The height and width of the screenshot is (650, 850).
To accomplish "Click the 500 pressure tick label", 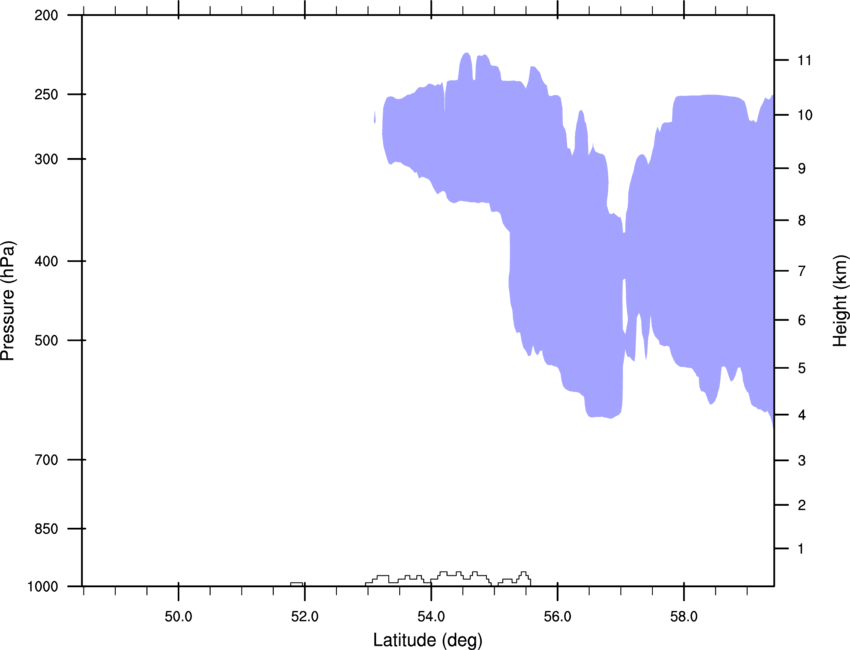I will 46,340.
